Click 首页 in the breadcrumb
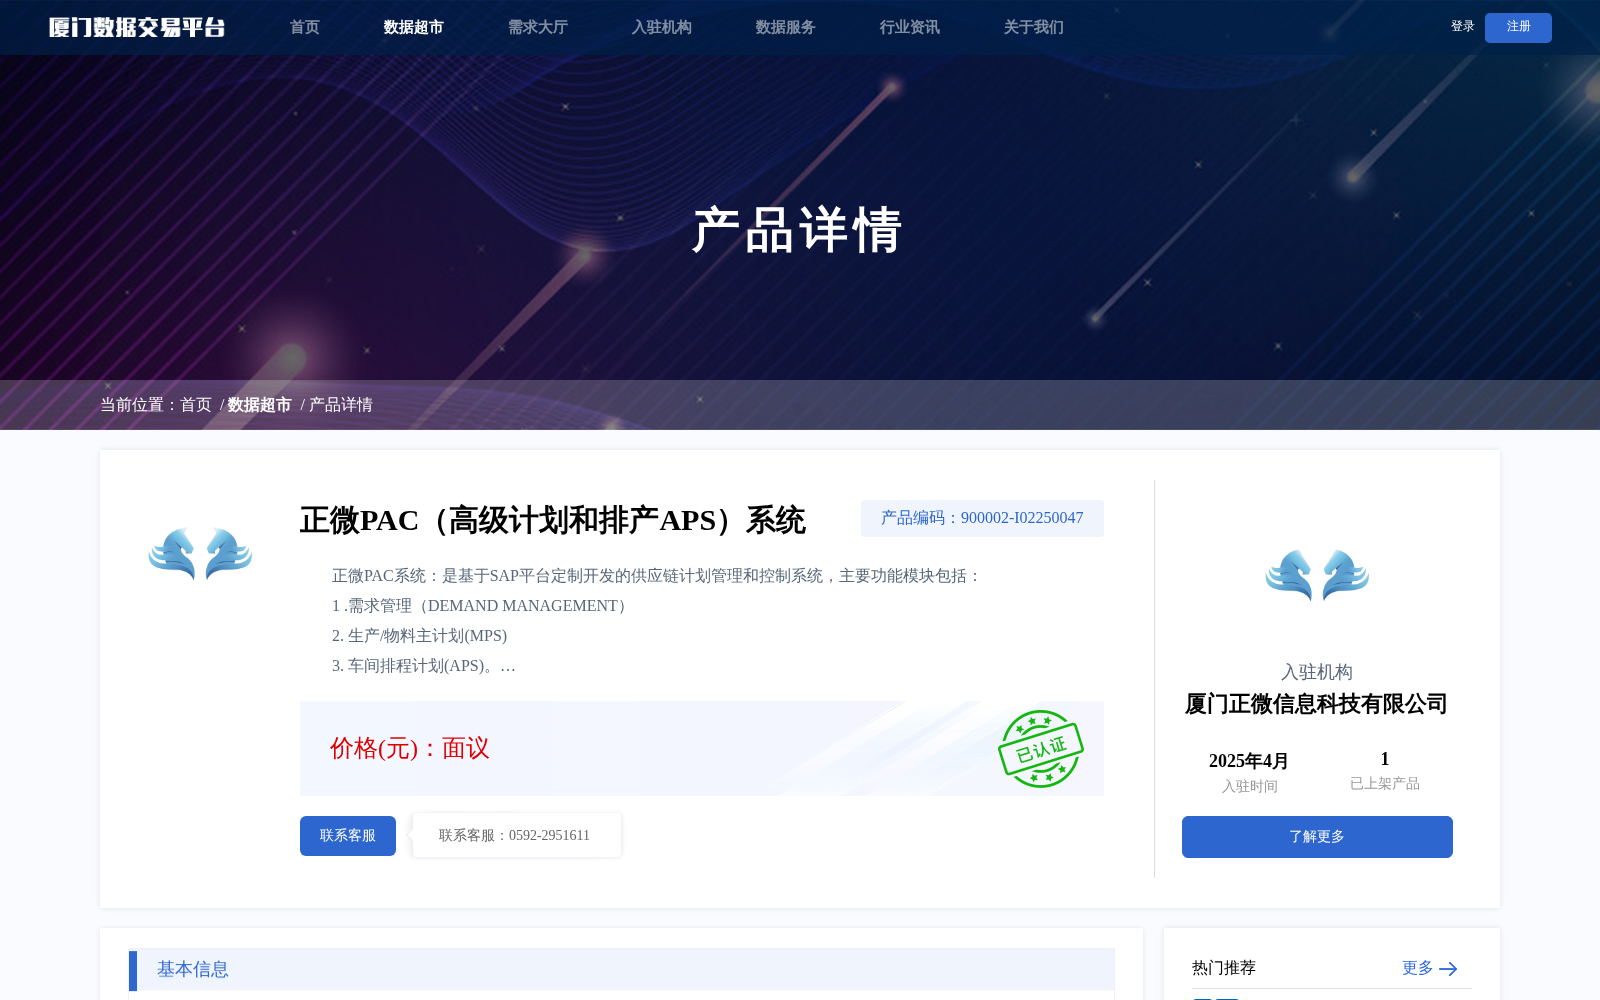The image size is (1600, 1000). tap(196, 405)
